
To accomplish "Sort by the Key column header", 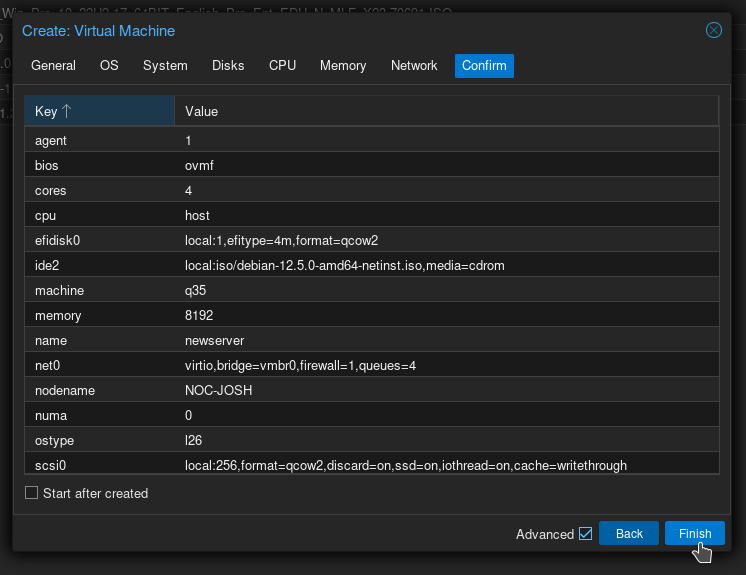I will coord(99,111).
